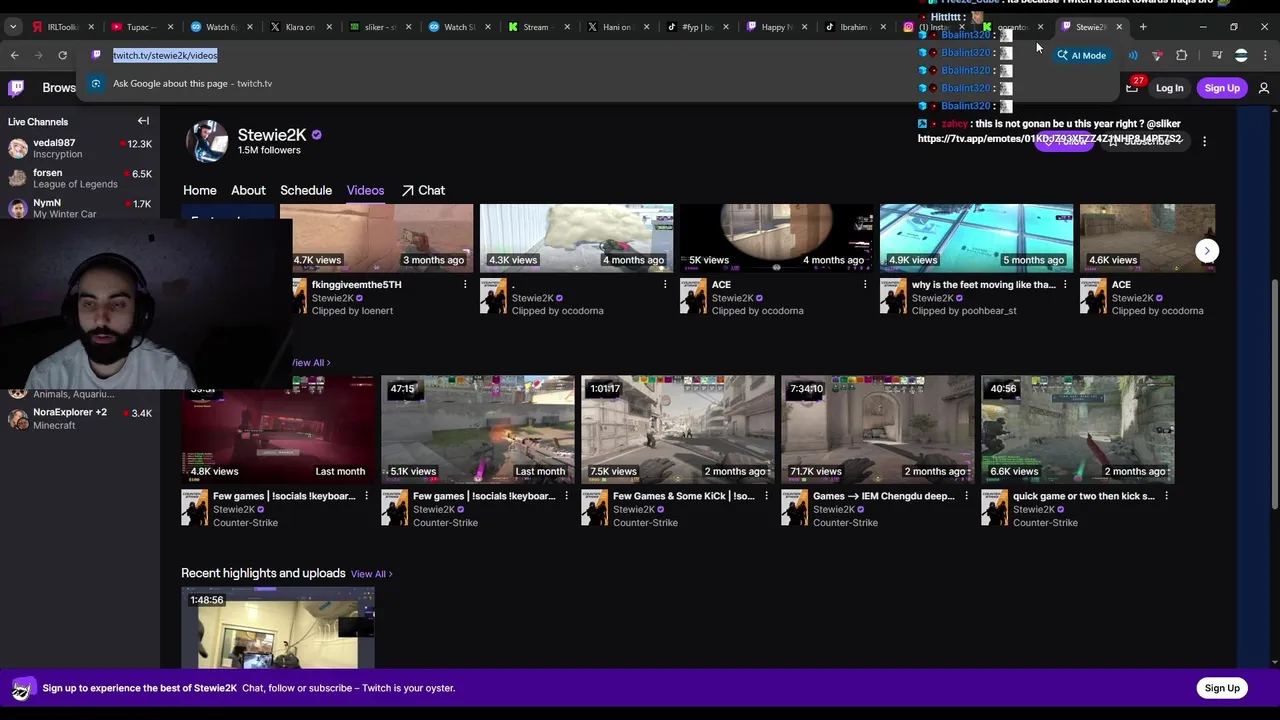Open NoraExplorer live channel
The width and height of the screenshot is (1280, 720).
80,418
